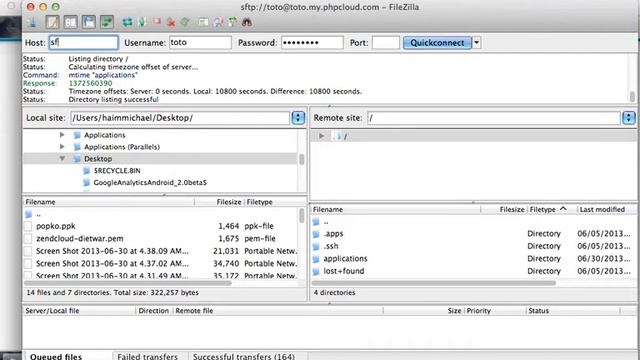This screenshot has width=640, height=360.
Task: Click the Direction queue column header
Action: [x=154, y=311]
